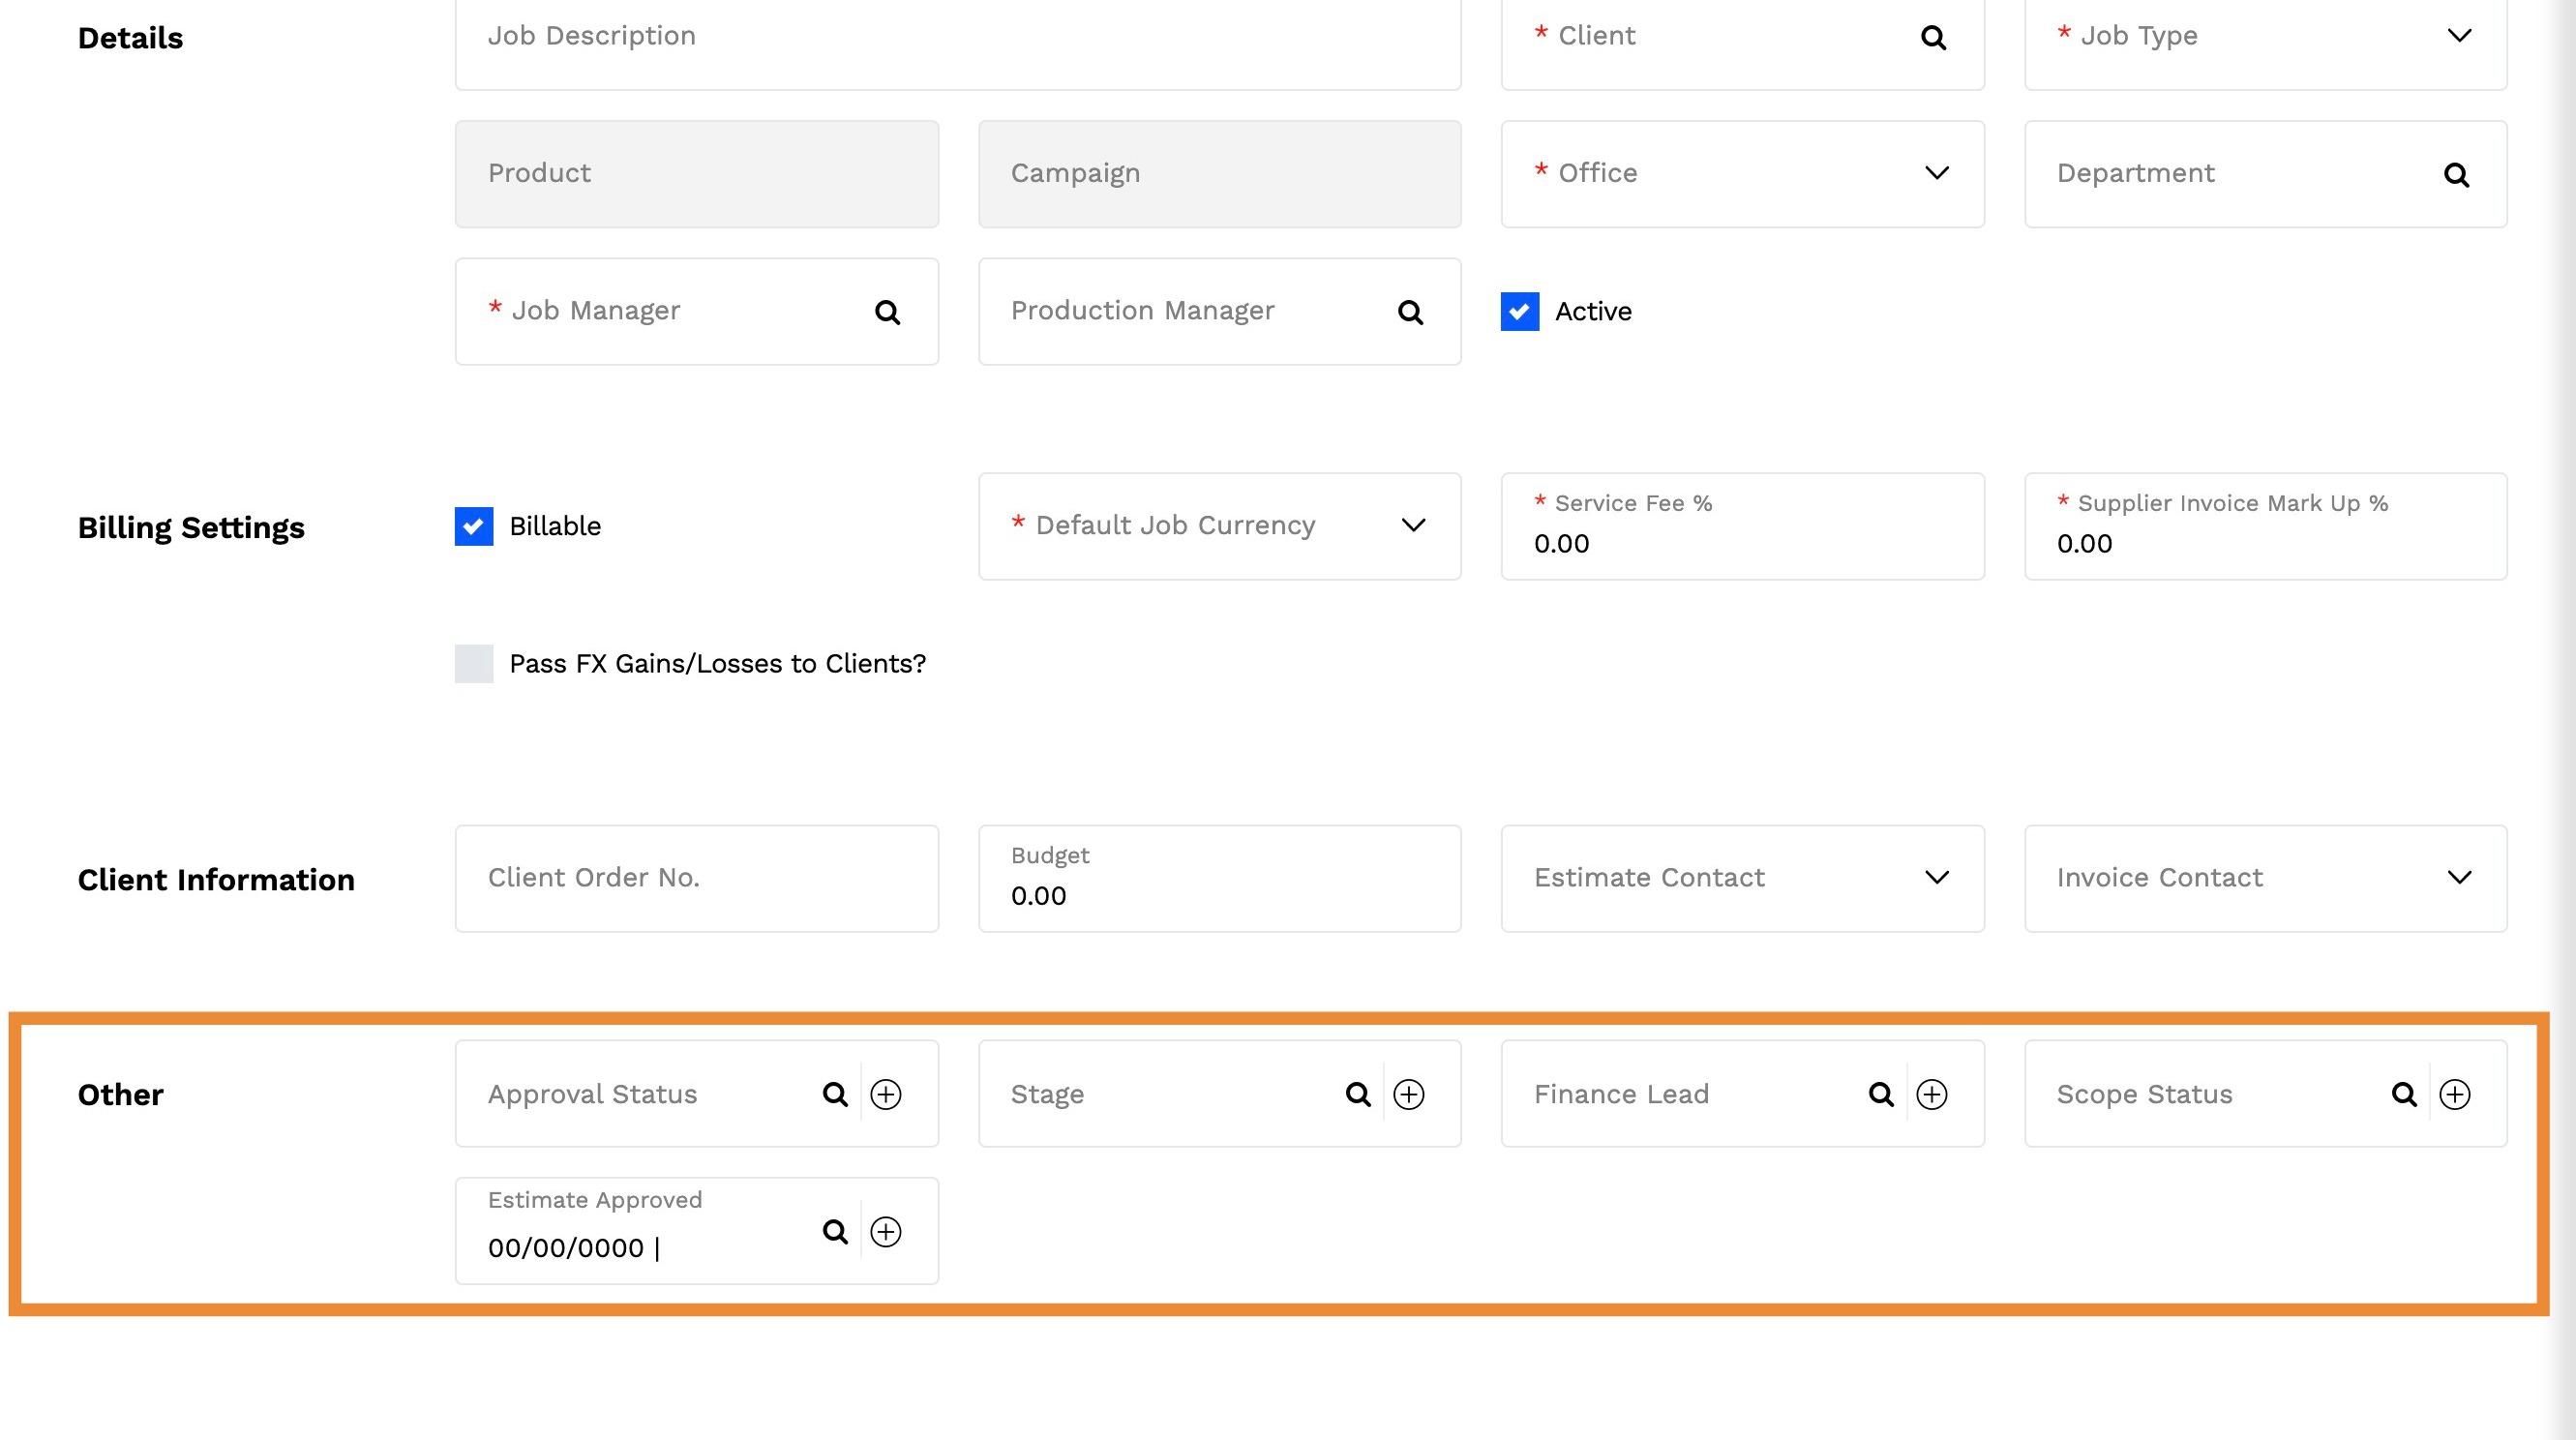Search Approval Status values
The width and height of the screenshot is (2576, 1440).
coord(835,1094)
